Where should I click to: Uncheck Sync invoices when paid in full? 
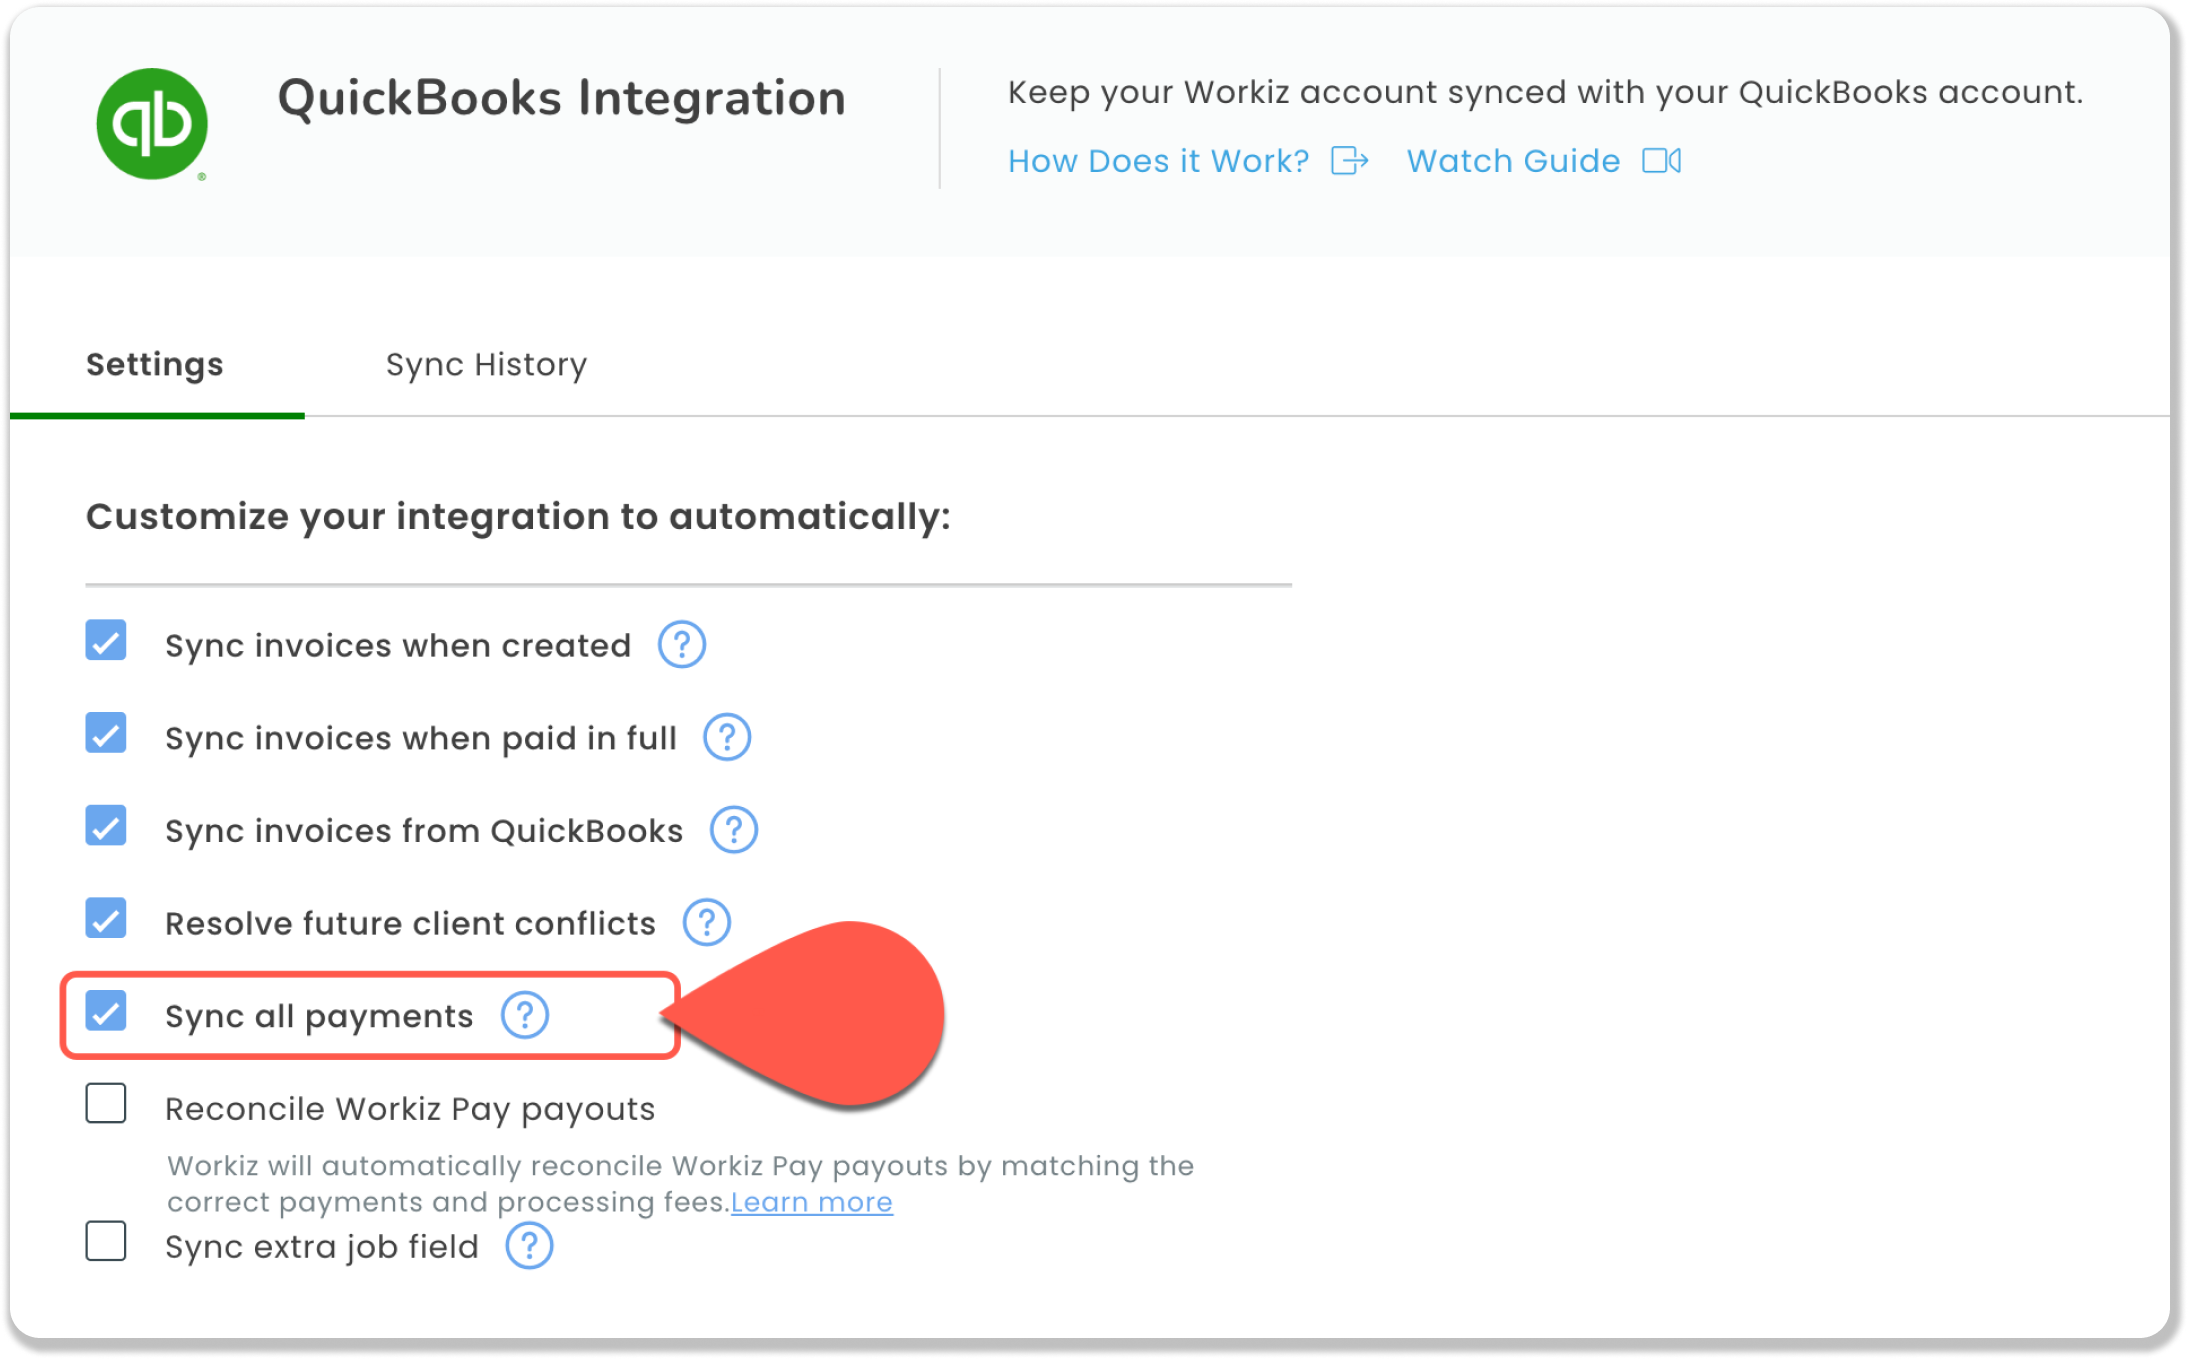coord(106,733)
